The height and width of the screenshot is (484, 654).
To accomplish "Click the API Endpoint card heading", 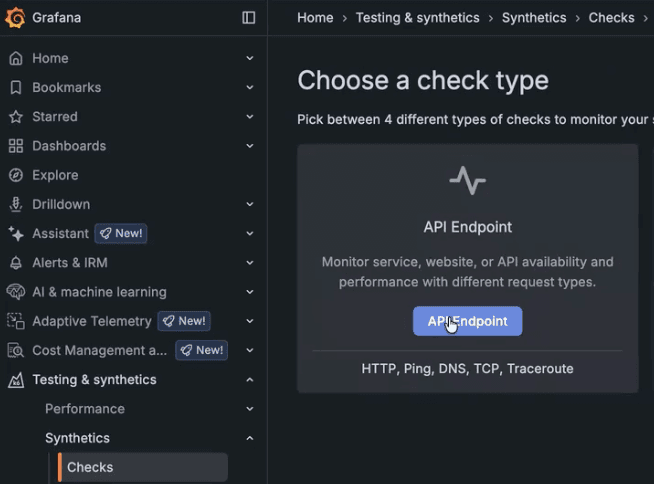I will point(468,227).
